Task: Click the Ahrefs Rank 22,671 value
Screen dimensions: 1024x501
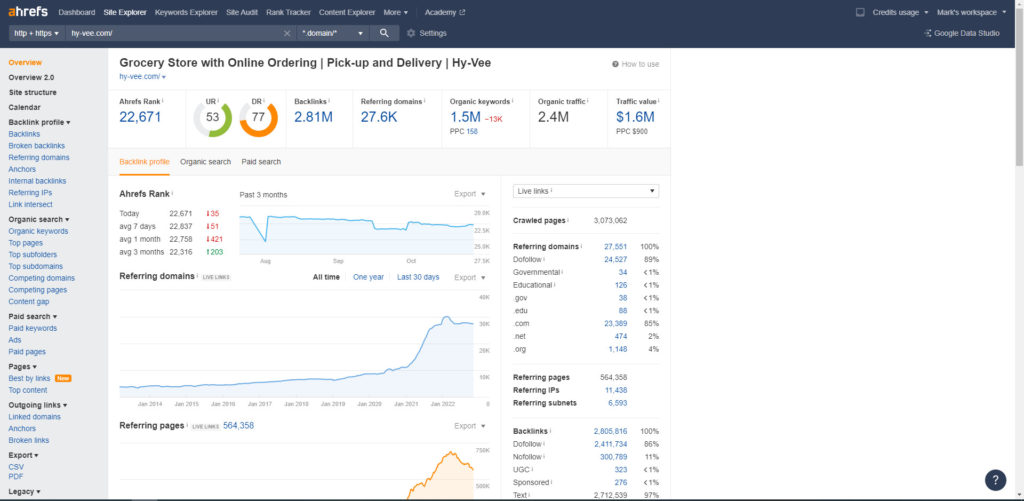Action: click(140, 117)
